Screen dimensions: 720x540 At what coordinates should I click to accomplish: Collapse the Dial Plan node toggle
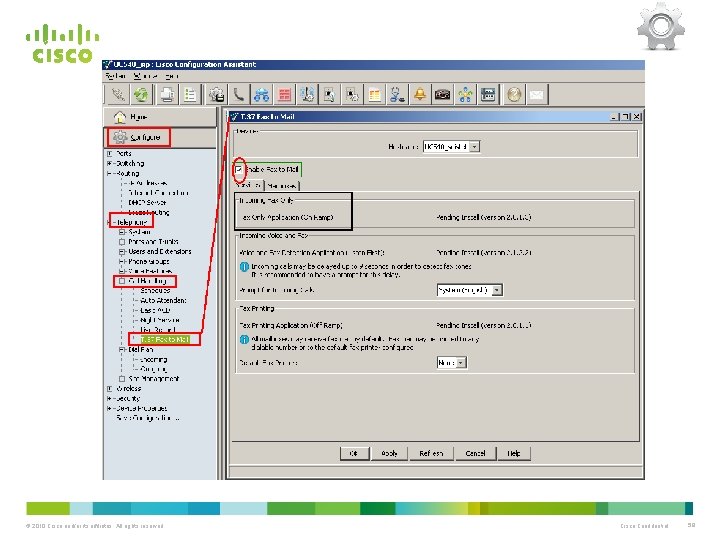tap(122, 349)
